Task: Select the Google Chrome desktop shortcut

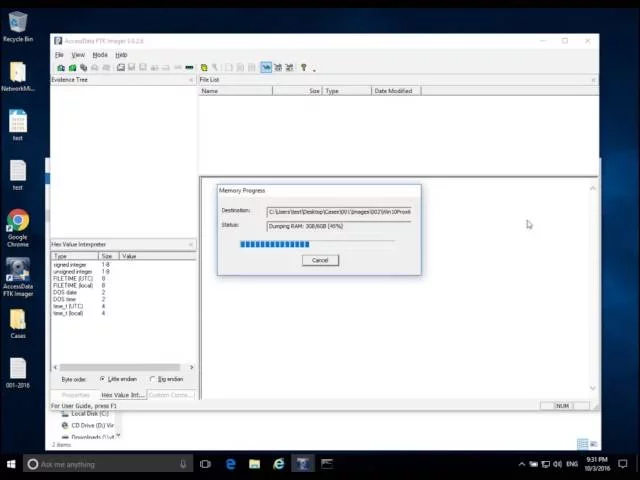Action: 18,228
